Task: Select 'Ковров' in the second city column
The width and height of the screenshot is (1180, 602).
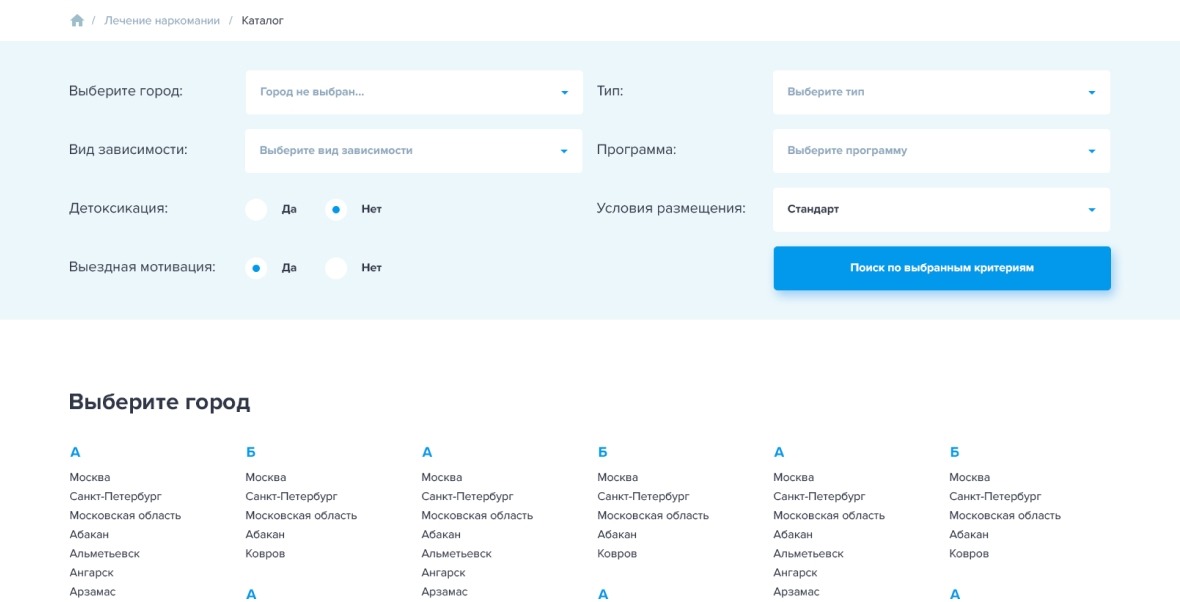Action: 265,554
